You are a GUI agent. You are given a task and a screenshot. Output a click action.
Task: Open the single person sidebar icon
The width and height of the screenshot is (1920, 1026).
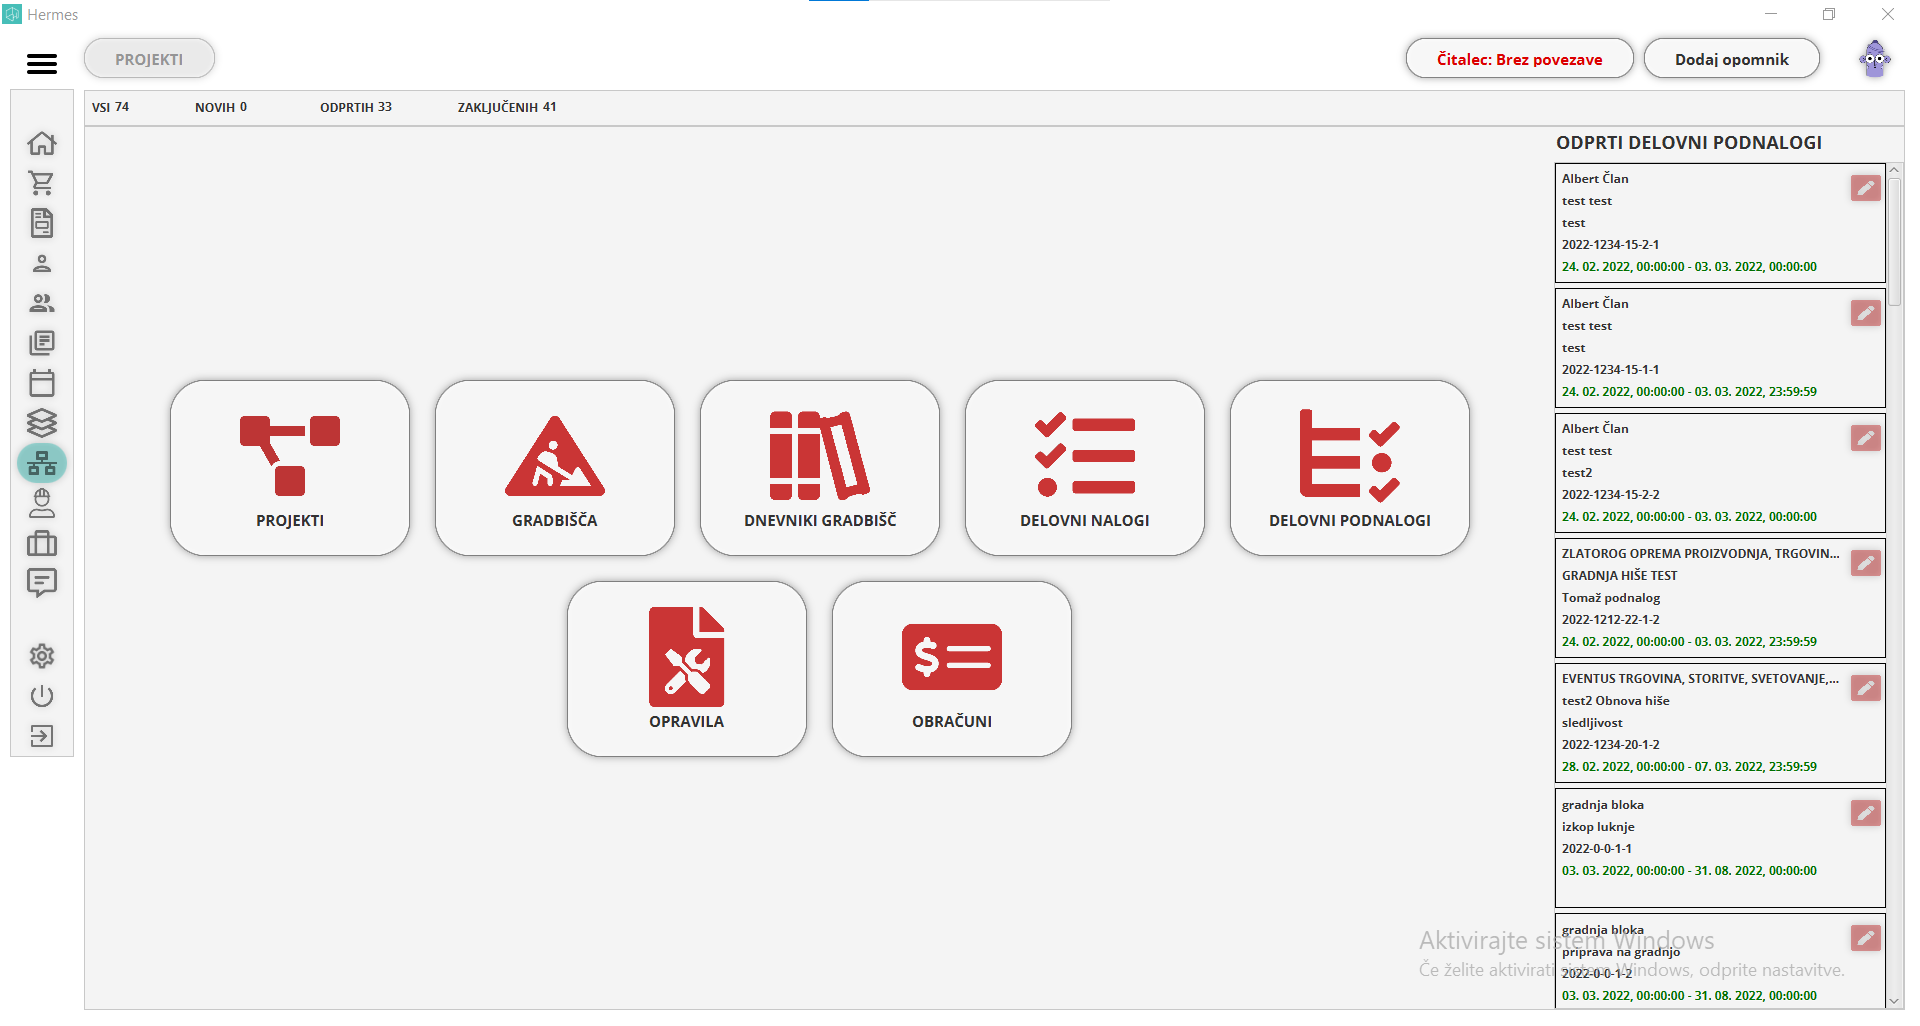point(42,263)
